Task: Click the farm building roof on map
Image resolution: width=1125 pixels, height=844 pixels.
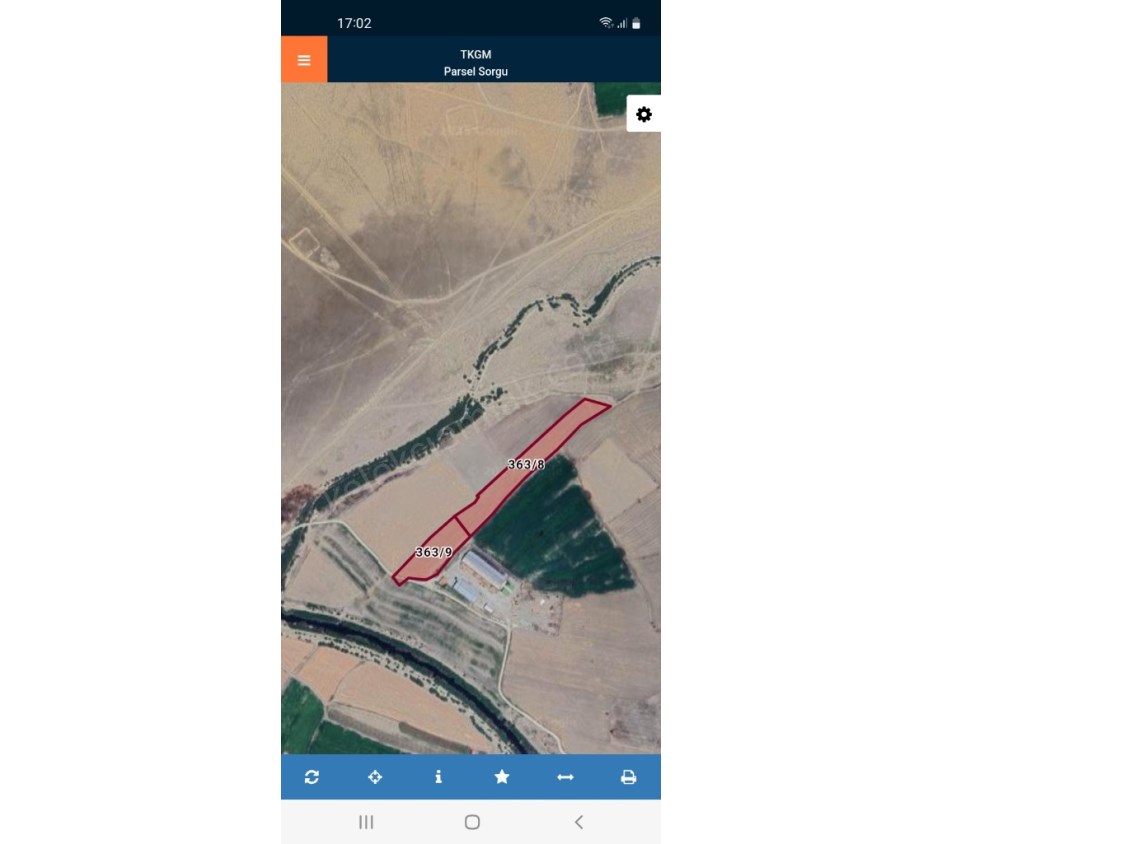Action: [x=484, y=569]
